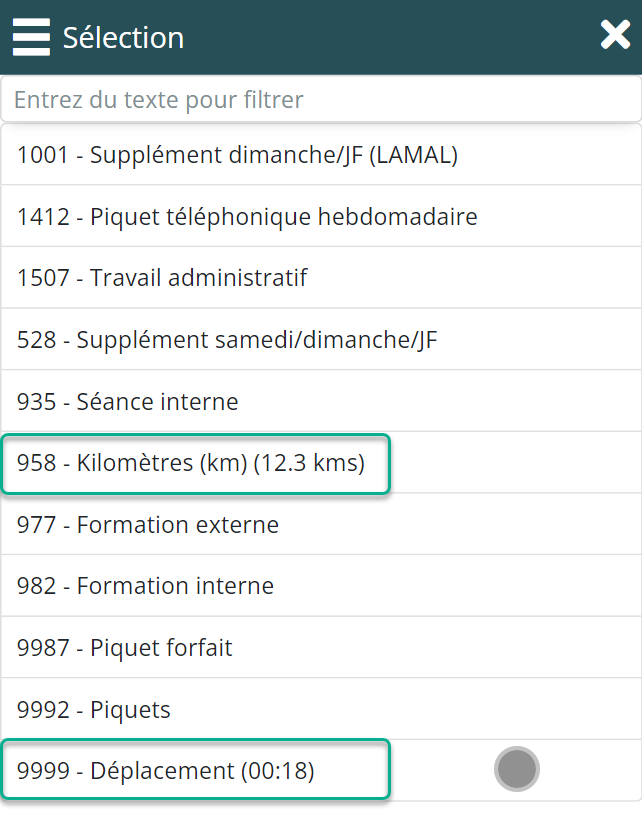The image size is (642, 828).
Task: Select 1507 - Travail administratif entry
Action: [162, 278]
